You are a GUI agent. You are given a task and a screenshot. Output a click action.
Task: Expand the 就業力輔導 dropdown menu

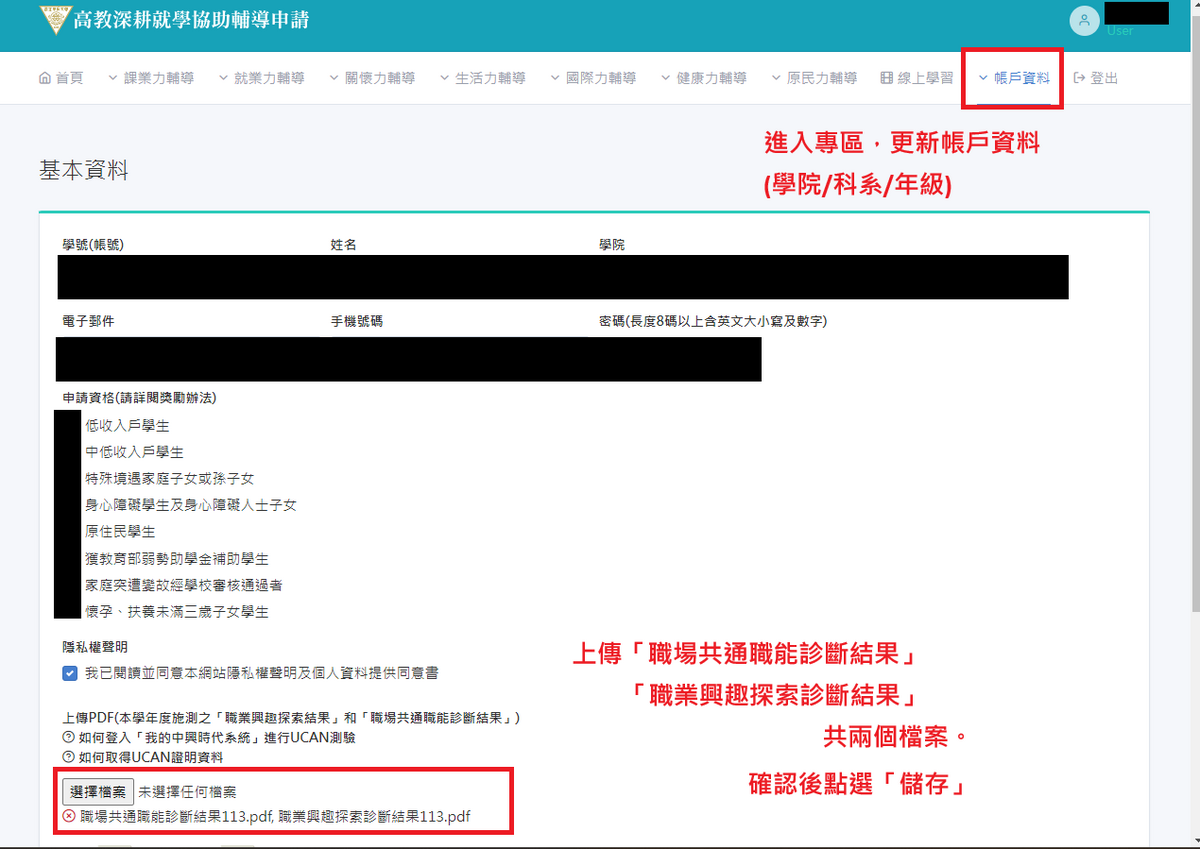tap(260, 78)
